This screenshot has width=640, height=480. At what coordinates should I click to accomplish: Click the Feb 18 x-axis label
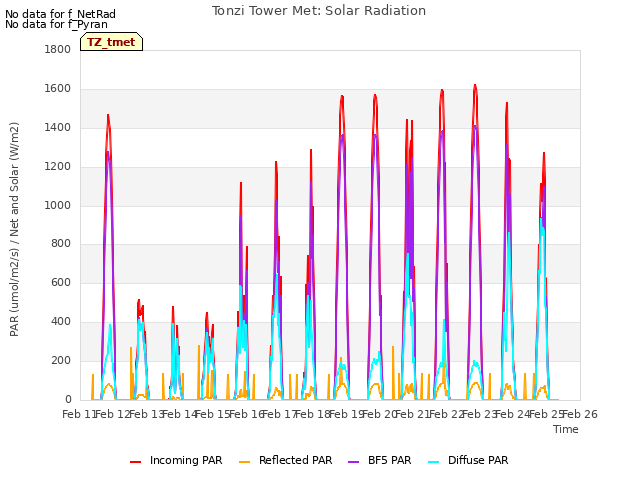click(312, 414)
